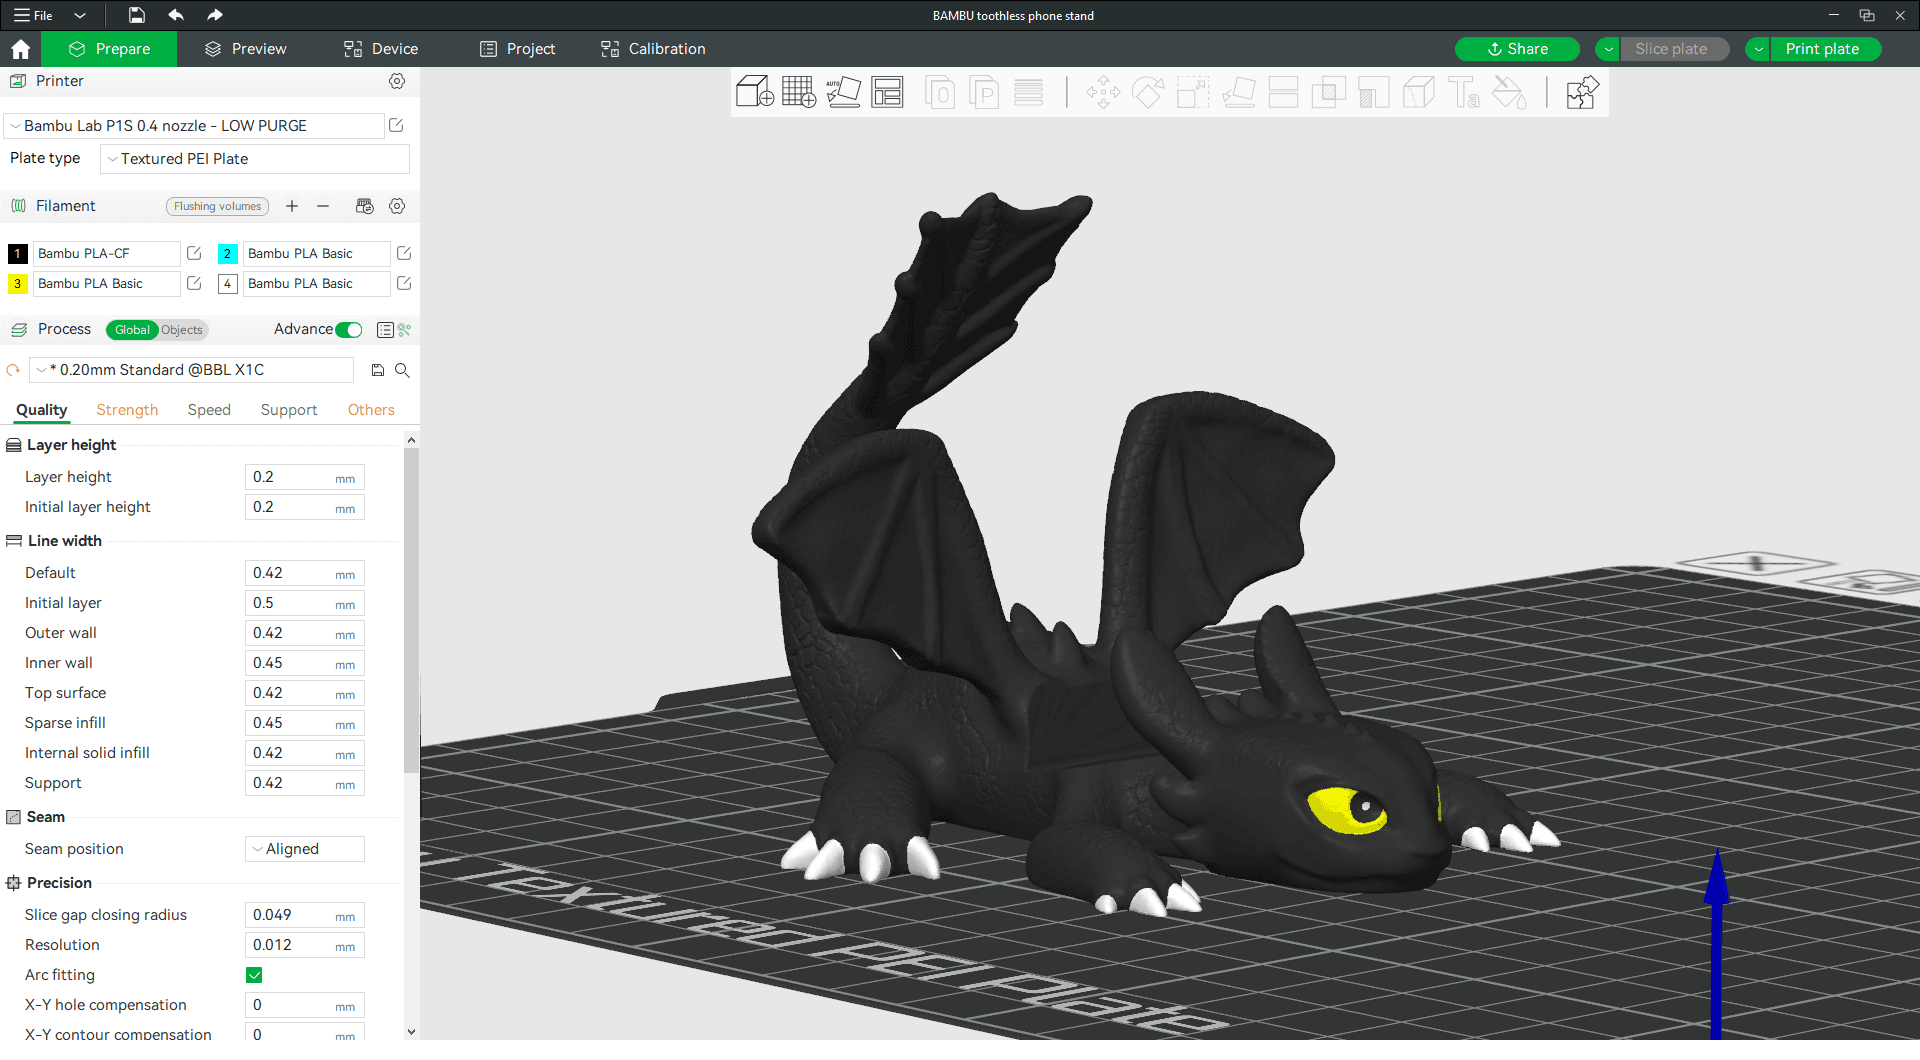Open the Assembly view icon
Screen dimensions: 1920x1060
(1582, 92)
